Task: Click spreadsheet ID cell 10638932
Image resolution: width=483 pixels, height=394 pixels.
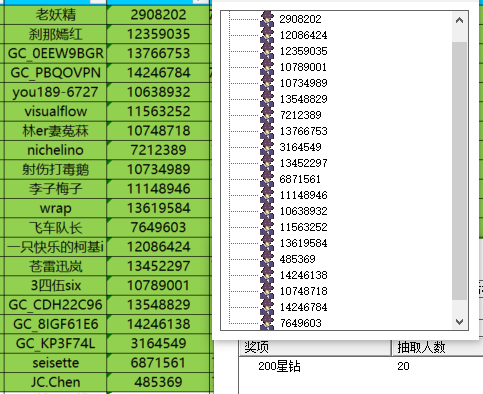Action: click(x=158, y=92)
